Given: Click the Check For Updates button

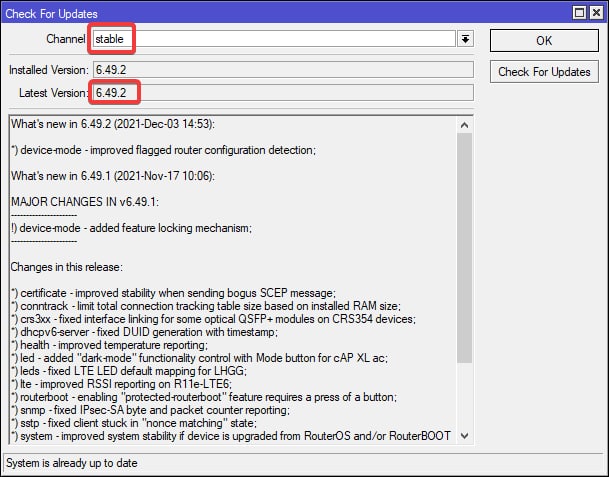Looking at the screenshot, I should point(544,72).
